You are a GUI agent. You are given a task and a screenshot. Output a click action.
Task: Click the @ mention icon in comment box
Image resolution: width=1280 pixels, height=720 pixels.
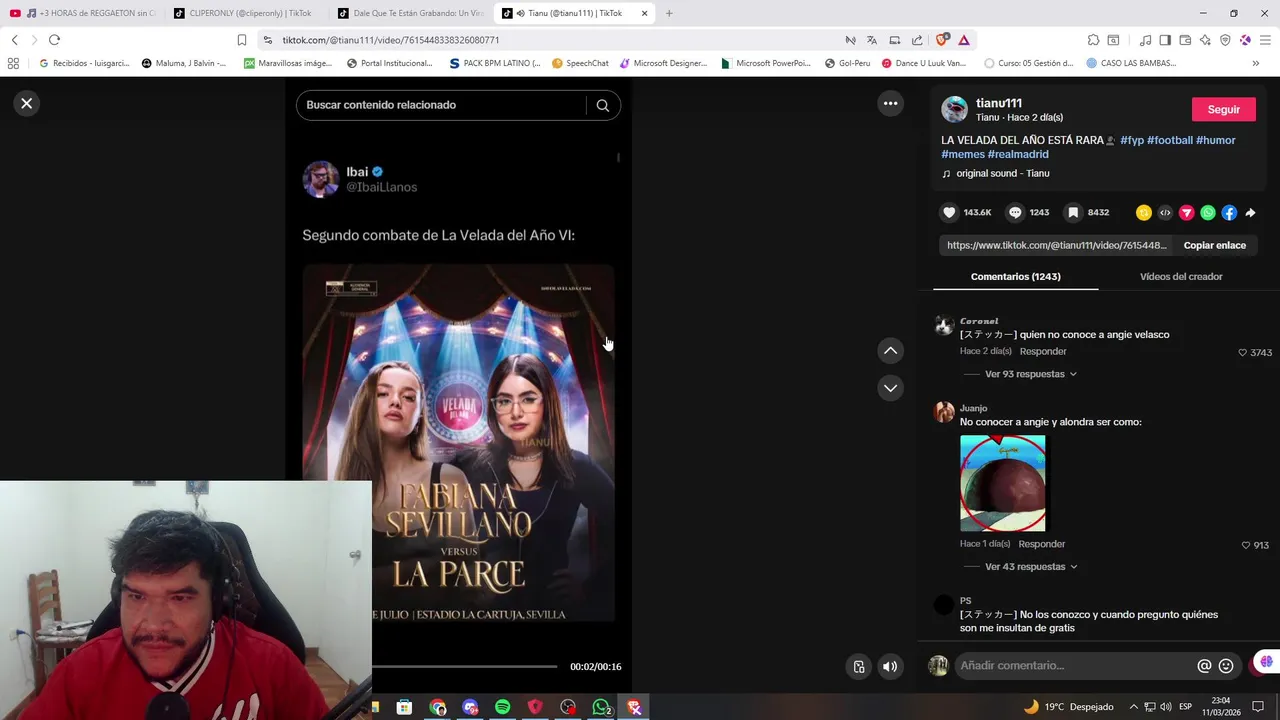pos(1204,666)
